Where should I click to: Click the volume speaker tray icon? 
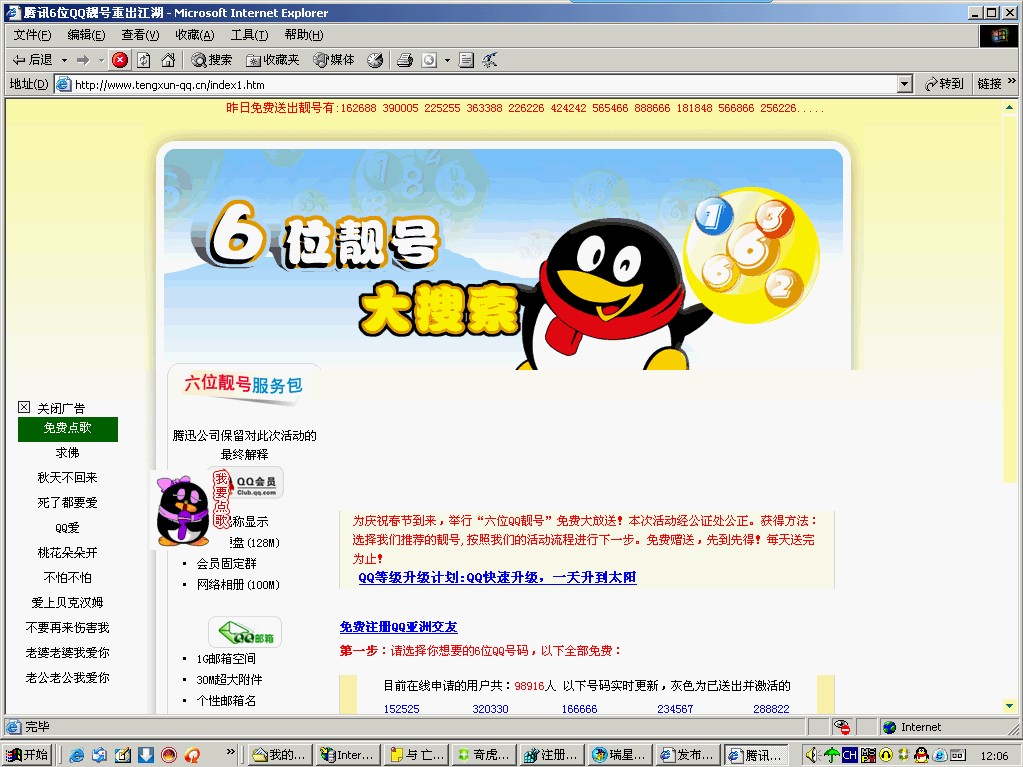[811, 755]
